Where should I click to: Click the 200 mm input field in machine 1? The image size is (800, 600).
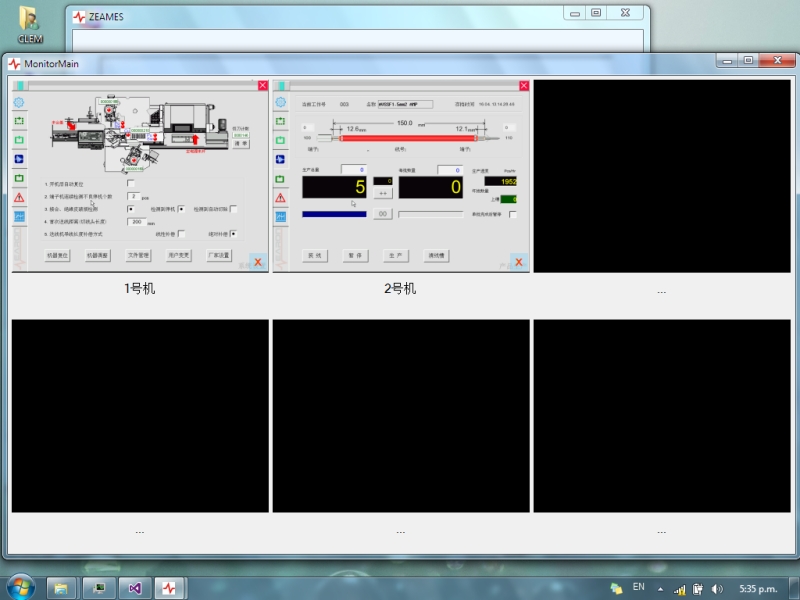tap(138, 222)
